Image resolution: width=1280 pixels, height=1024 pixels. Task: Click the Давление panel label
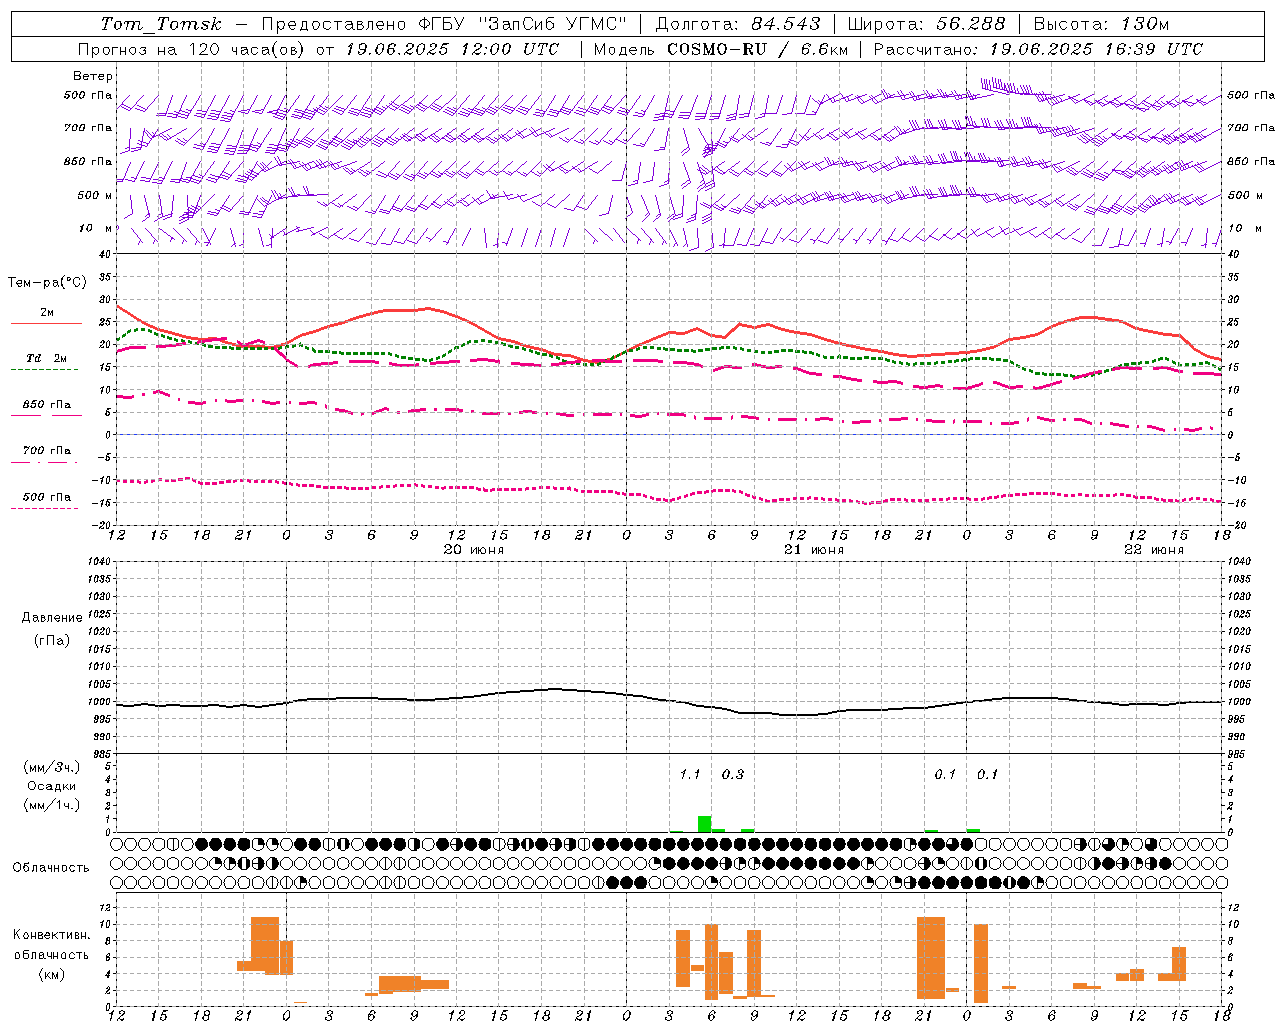(x=52, y=618)
